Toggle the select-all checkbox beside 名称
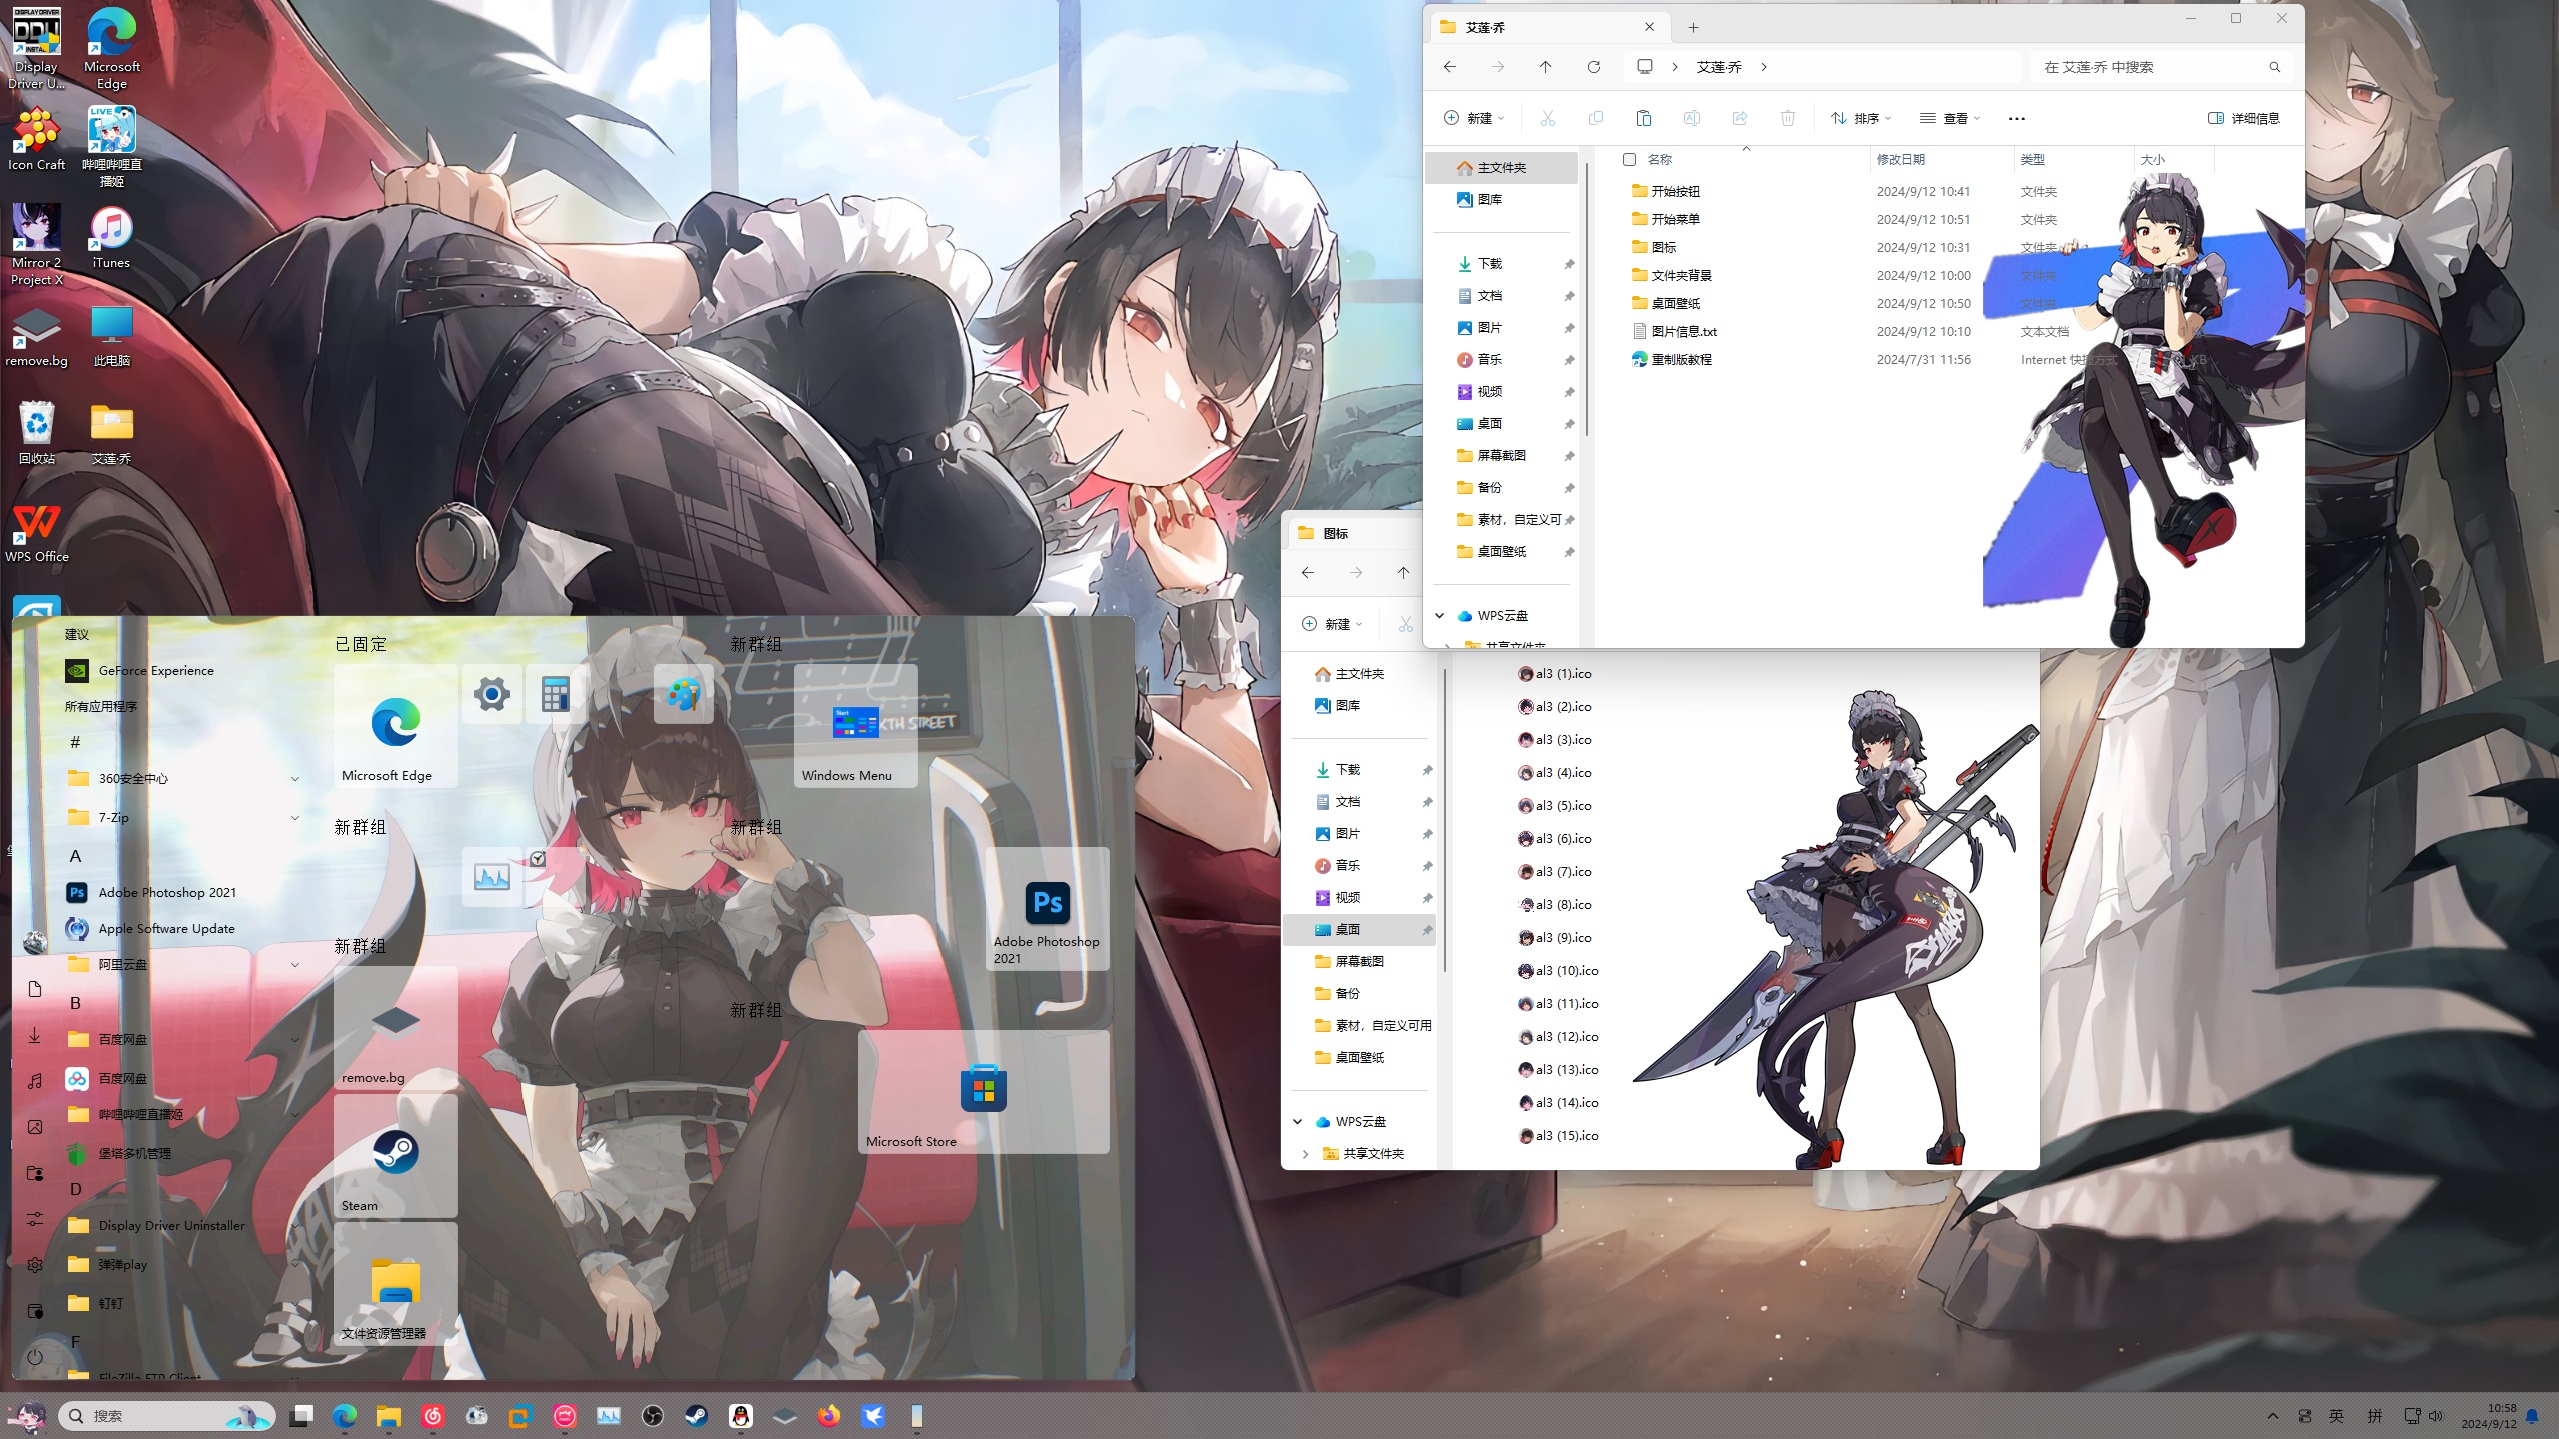This screenshot has height=1439, width=2559. pyautogui.click(x=1629, y=160)
